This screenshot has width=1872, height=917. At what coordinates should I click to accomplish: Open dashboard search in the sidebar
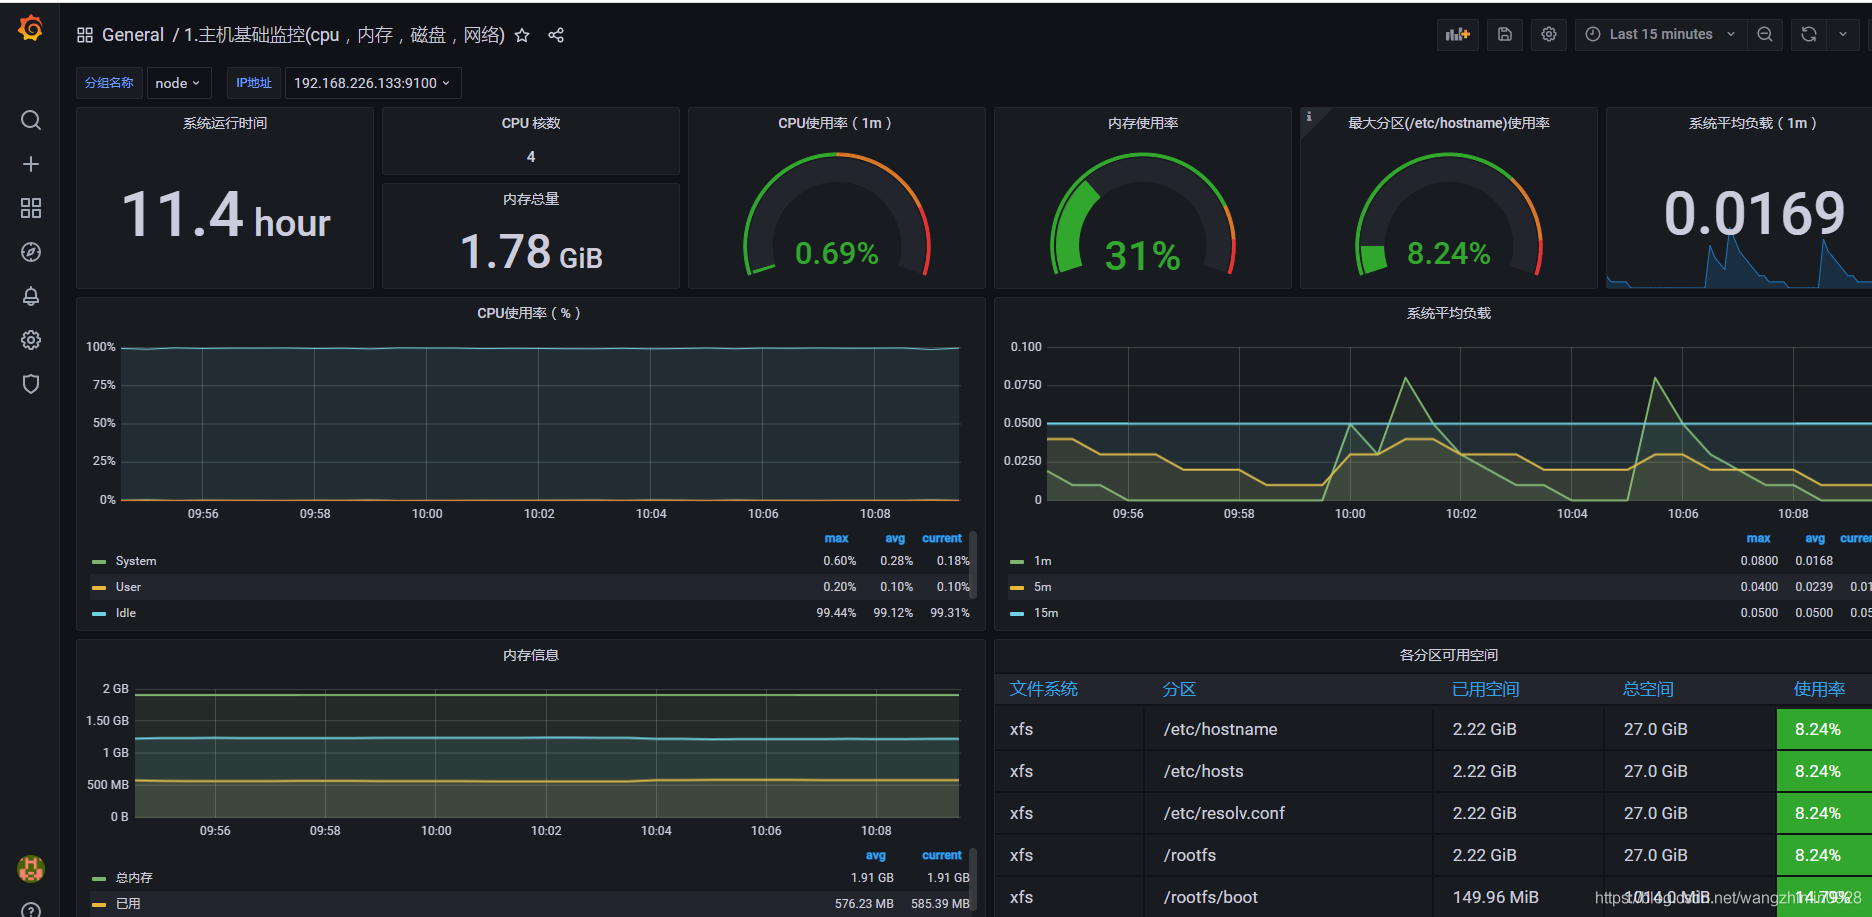point(30,120)
